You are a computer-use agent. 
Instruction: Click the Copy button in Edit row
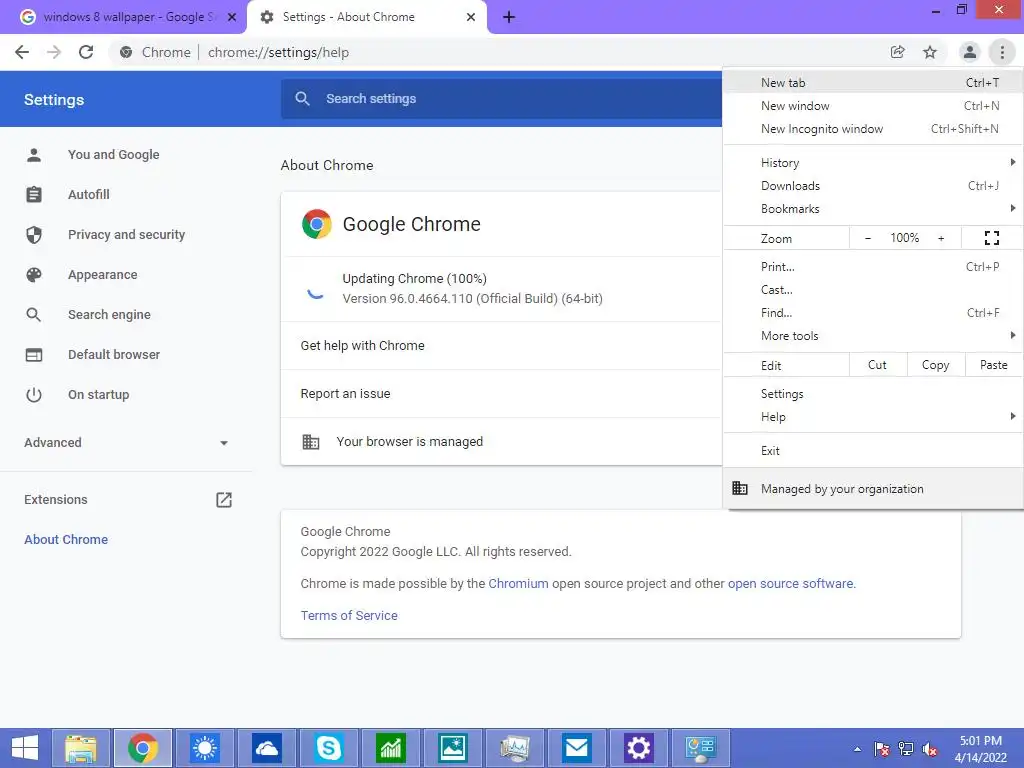click(936, 365)
